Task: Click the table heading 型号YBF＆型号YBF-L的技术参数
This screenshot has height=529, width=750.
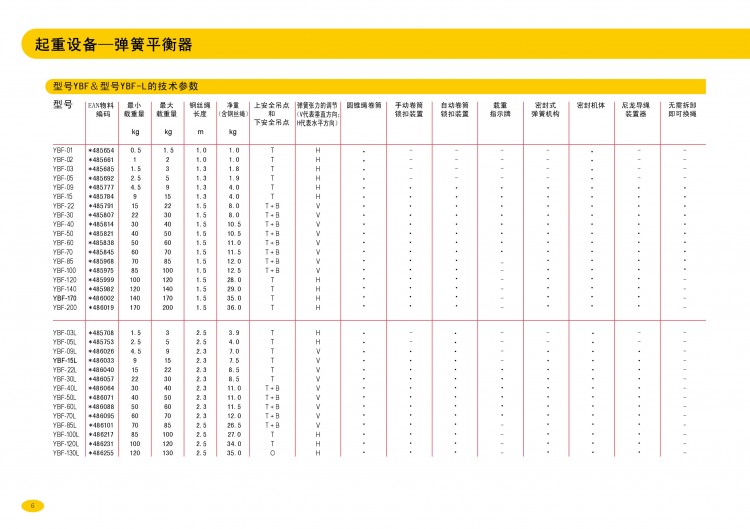Action: pyautogui.click(x=126, y=86)
